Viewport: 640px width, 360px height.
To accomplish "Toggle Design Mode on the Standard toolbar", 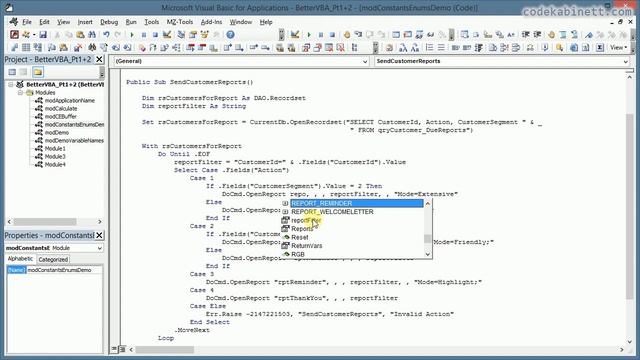I will point(167,35).
